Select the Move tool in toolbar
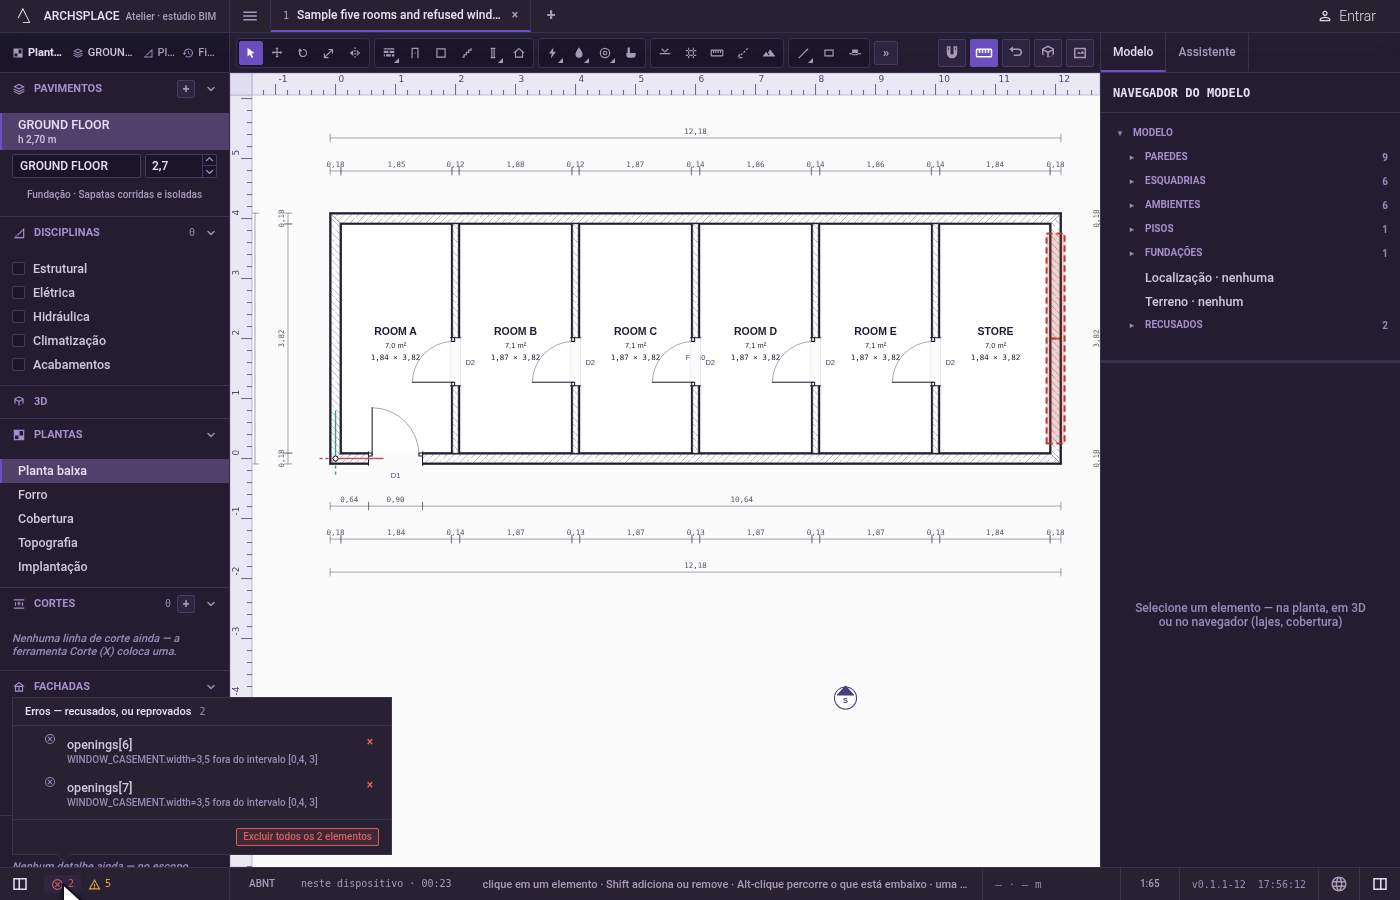The height and width of the screenshot is (900, 1400). point(277,53)
